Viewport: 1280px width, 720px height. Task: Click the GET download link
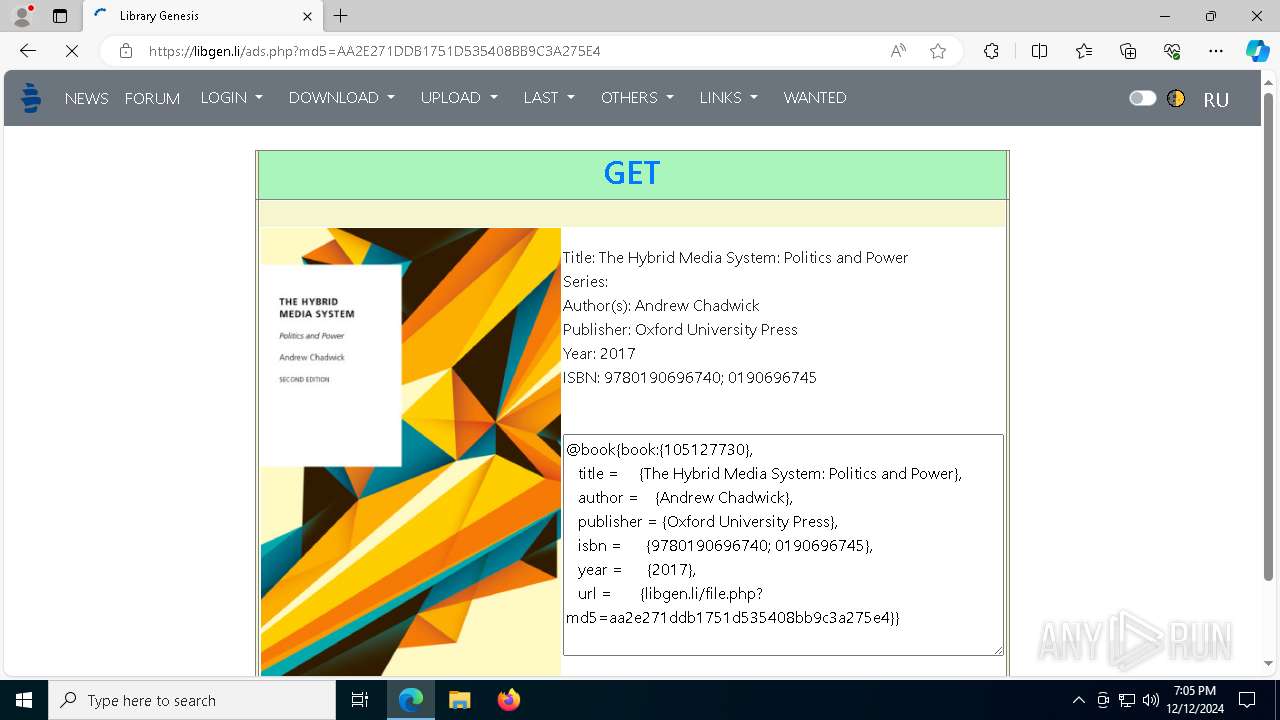click(632, 174)
